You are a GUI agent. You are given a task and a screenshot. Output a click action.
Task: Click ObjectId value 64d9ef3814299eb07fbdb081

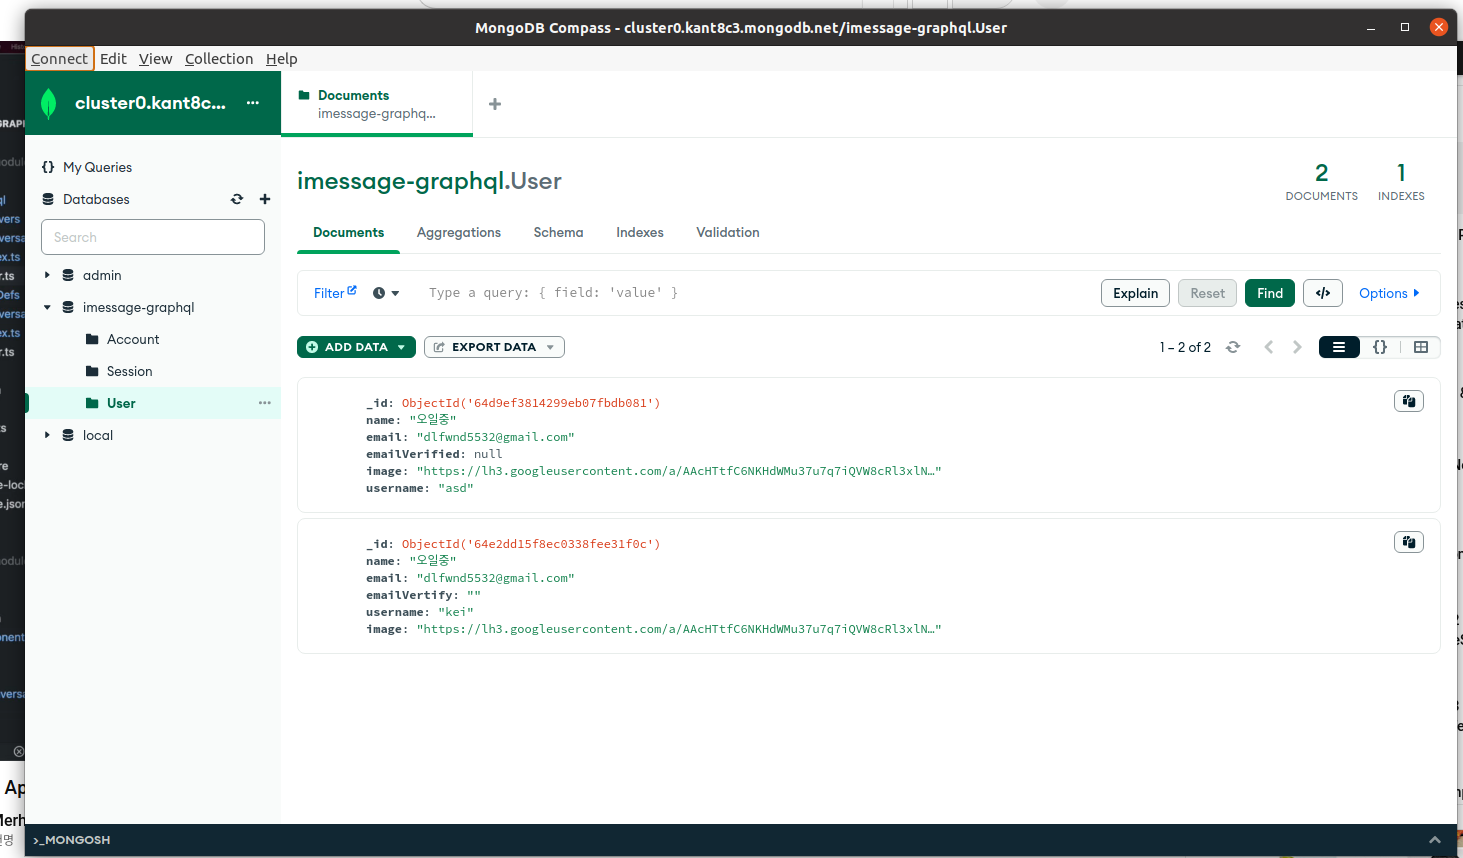coord(531,403)
